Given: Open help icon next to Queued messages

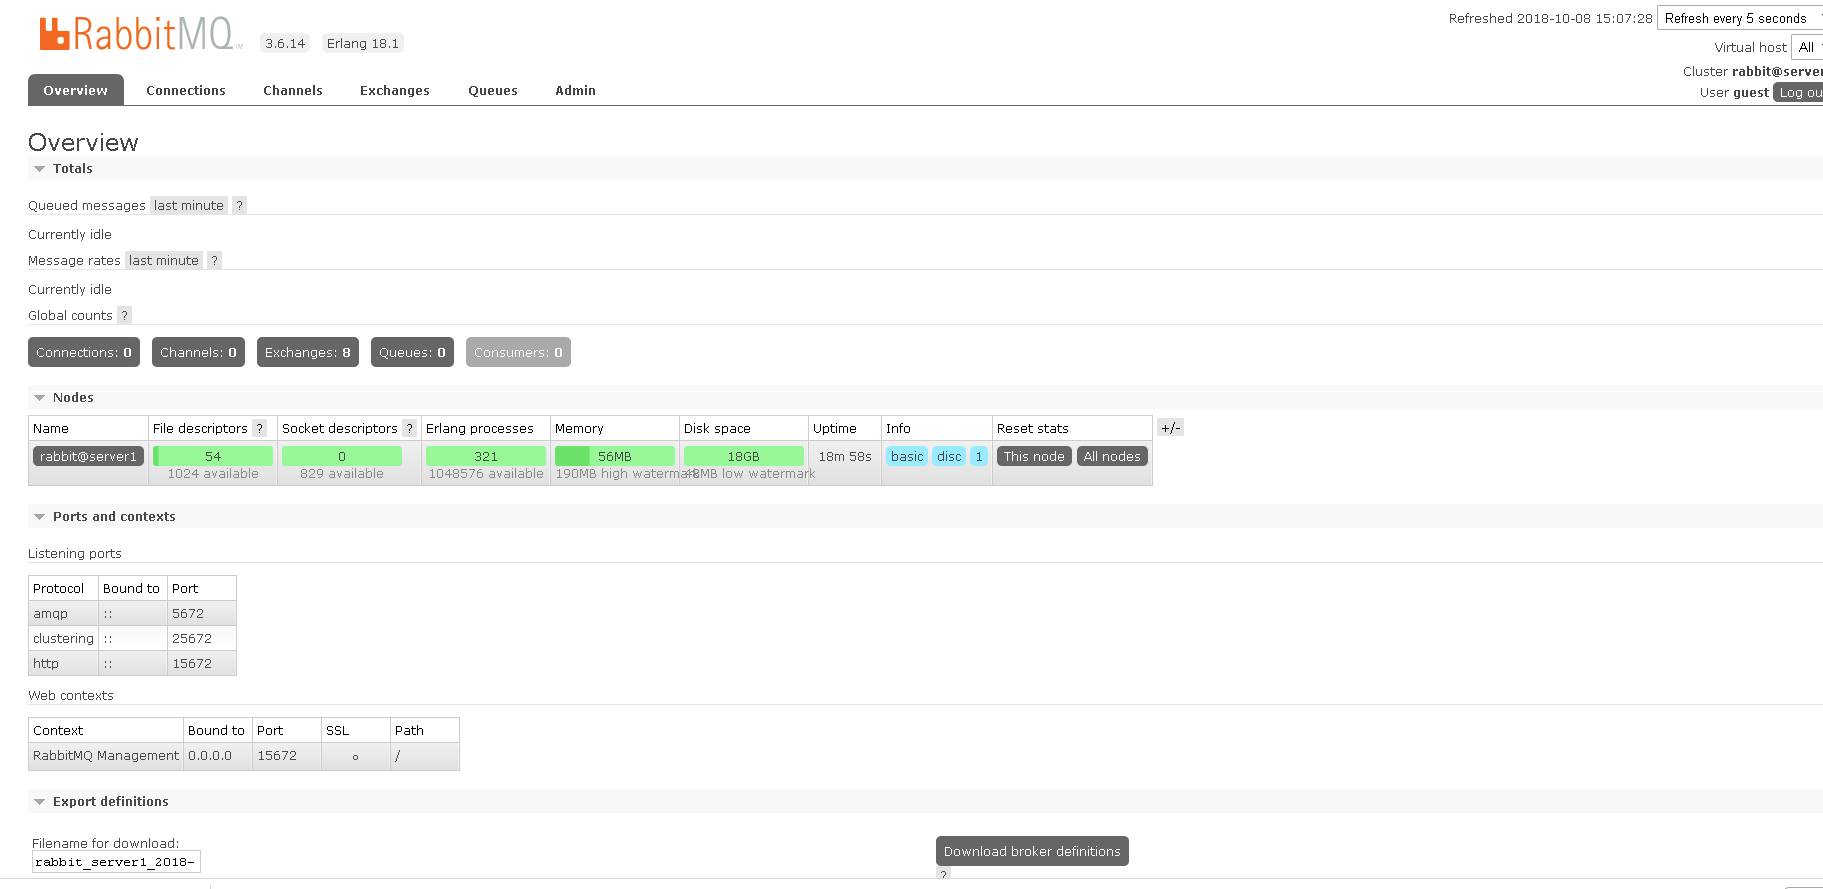Looking at the screenshot, I should (239, 205).
